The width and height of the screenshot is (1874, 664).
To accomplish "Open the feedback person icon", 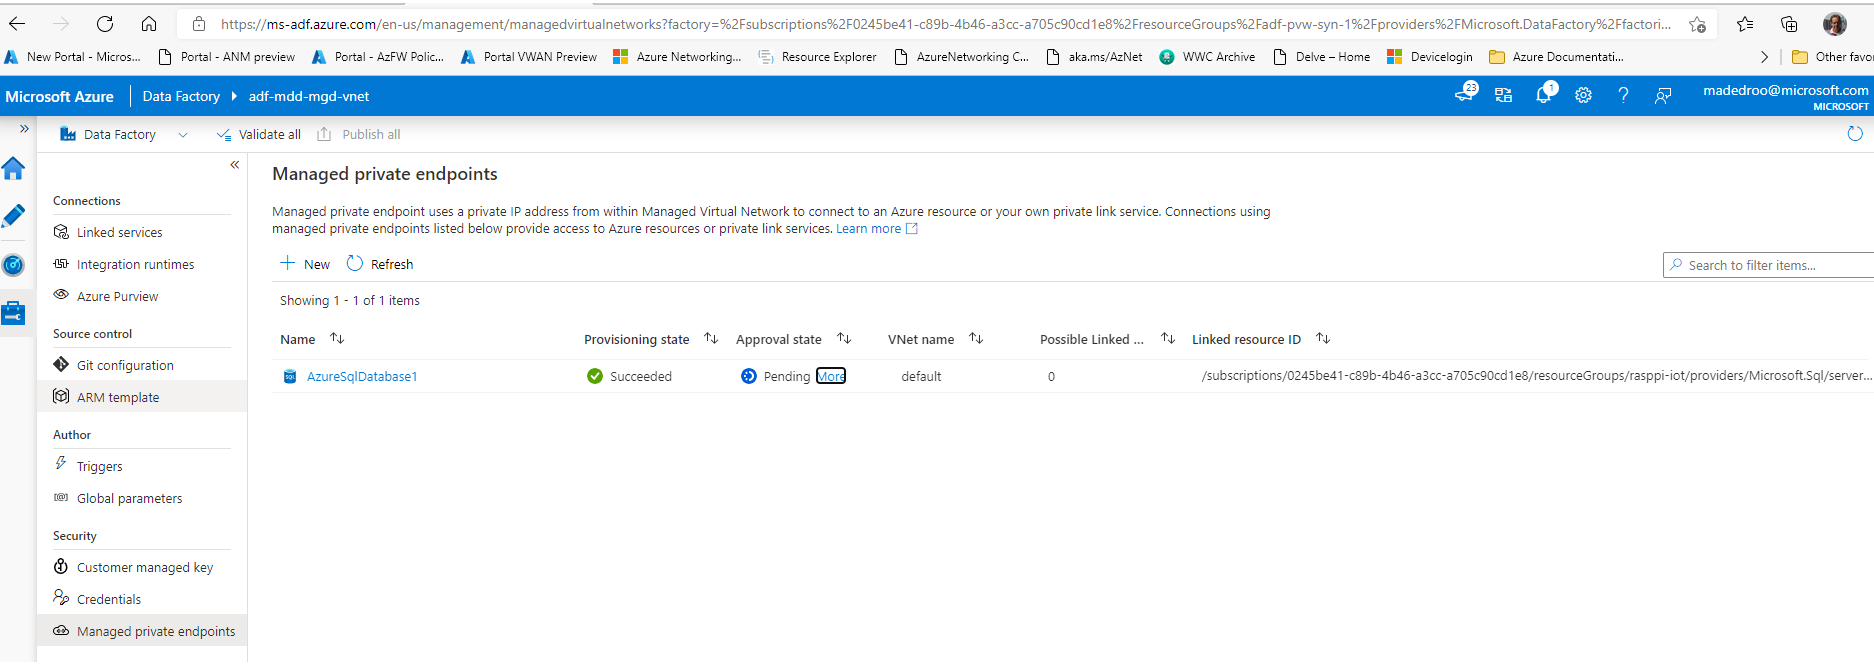I will [1663, 96].
